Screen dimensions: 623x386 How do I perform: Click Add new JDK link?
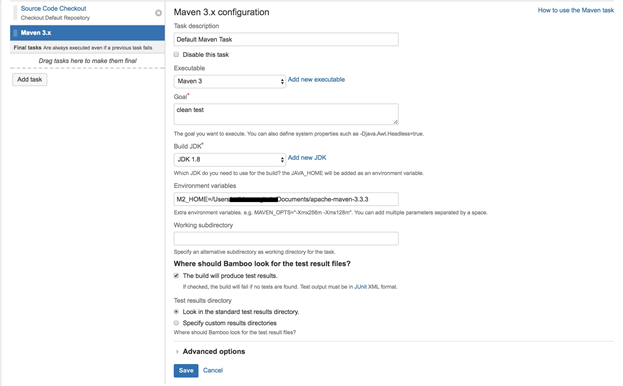click(307, 158)
